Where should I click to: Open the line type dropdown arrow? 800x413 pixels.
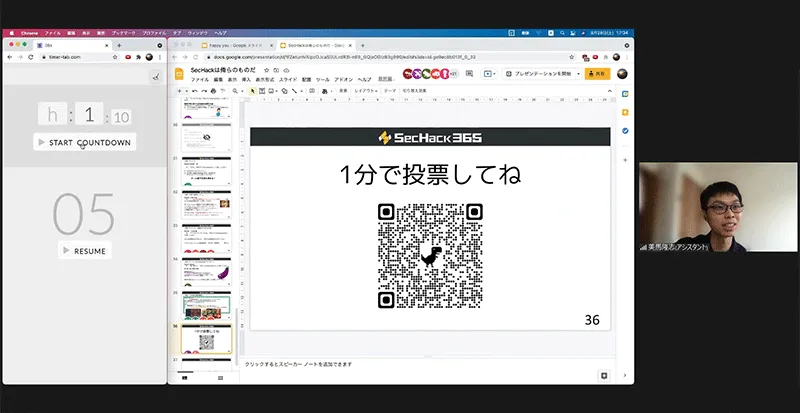(301, 91)
